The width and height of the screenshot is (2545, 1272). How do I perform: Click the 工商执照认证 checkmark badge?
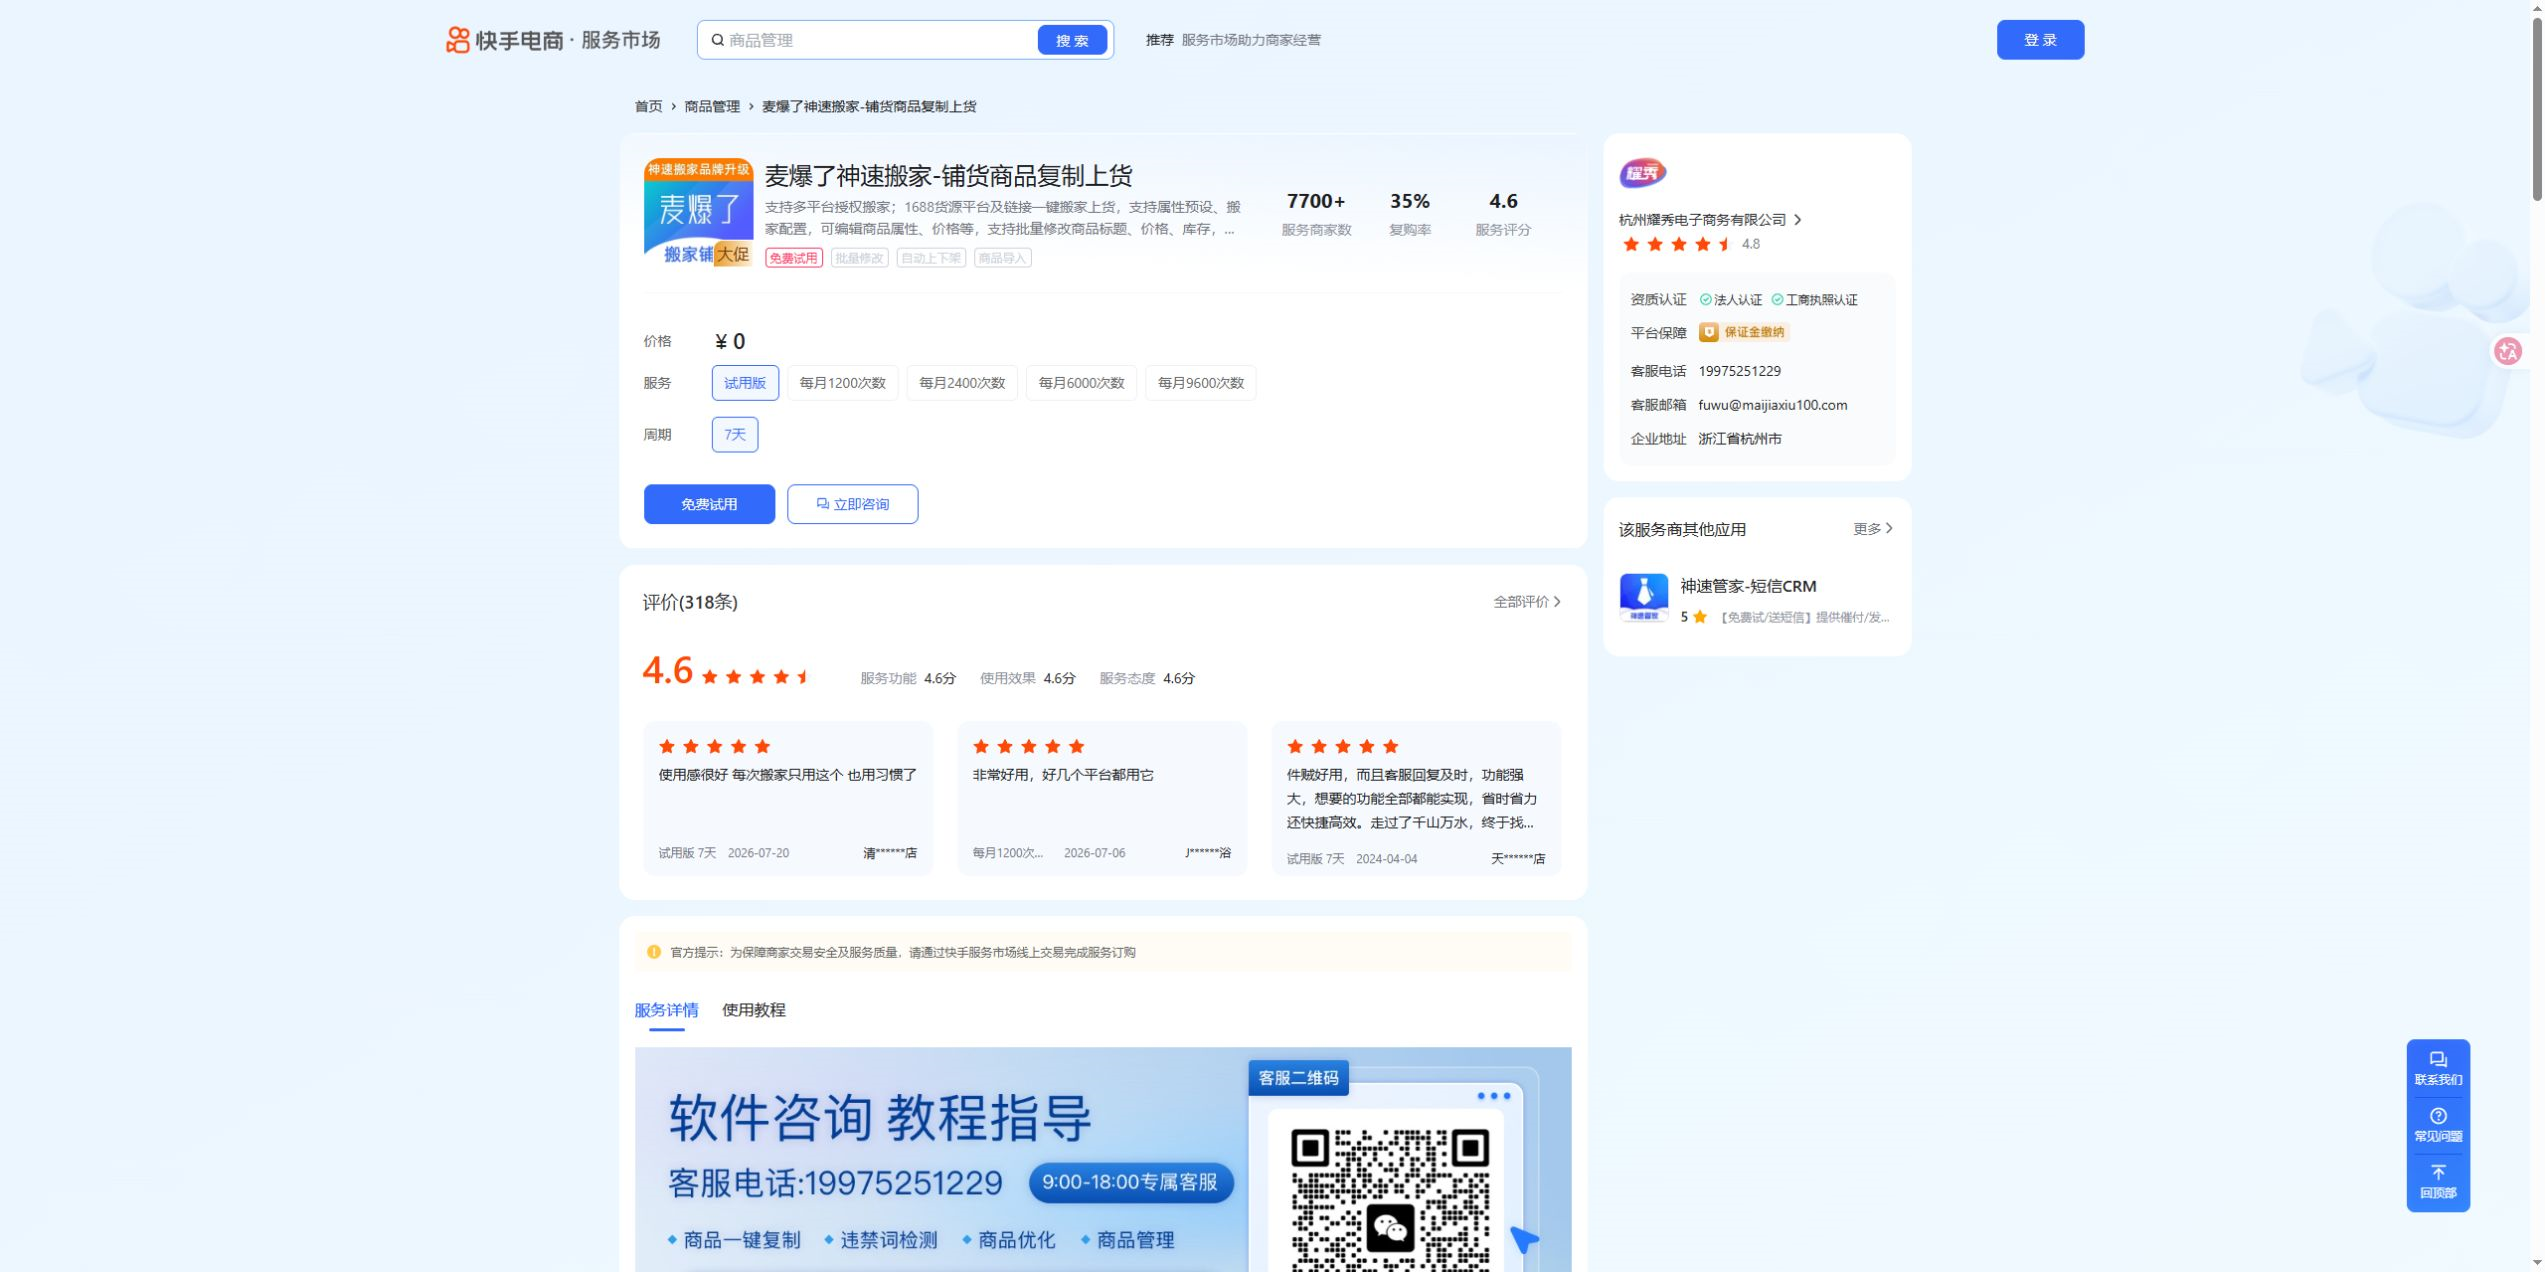point(1814,300)
